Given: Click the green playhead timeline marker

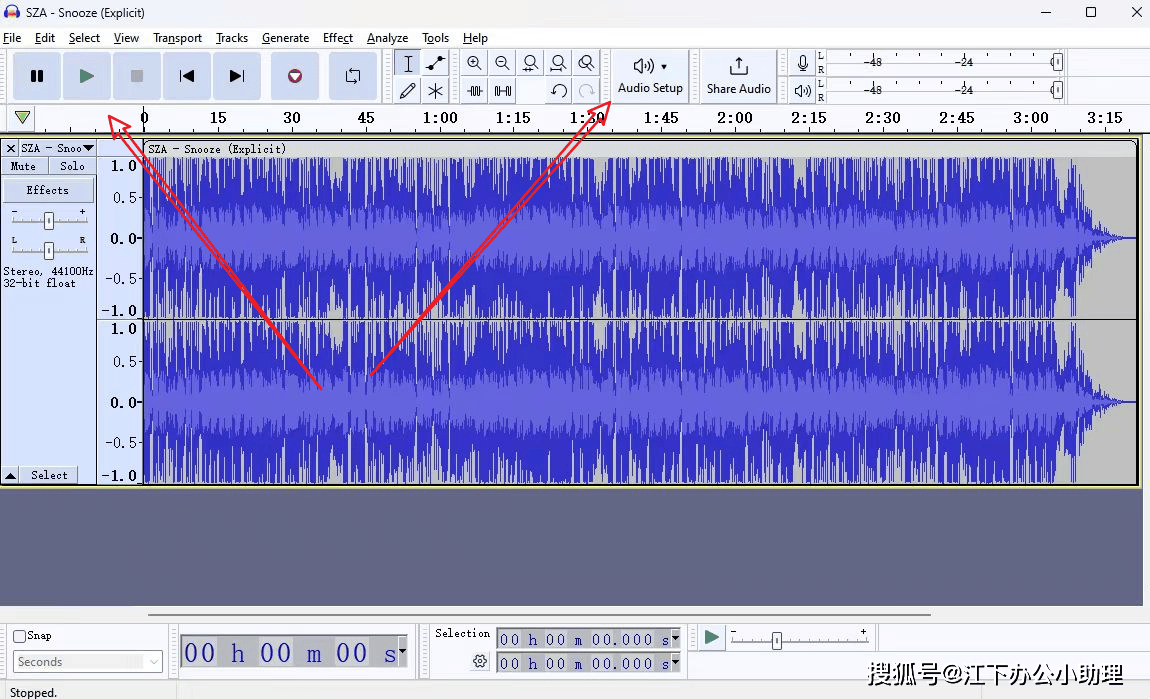Looking at the screenshot, I should 23,117.
